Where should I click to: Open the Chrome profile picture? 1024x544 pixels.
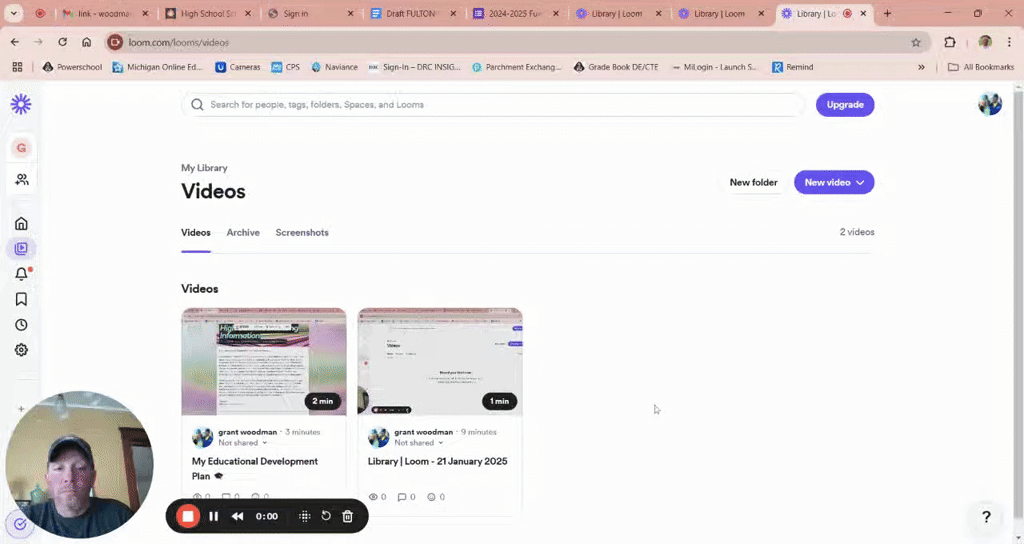click(x=985, y=42)
